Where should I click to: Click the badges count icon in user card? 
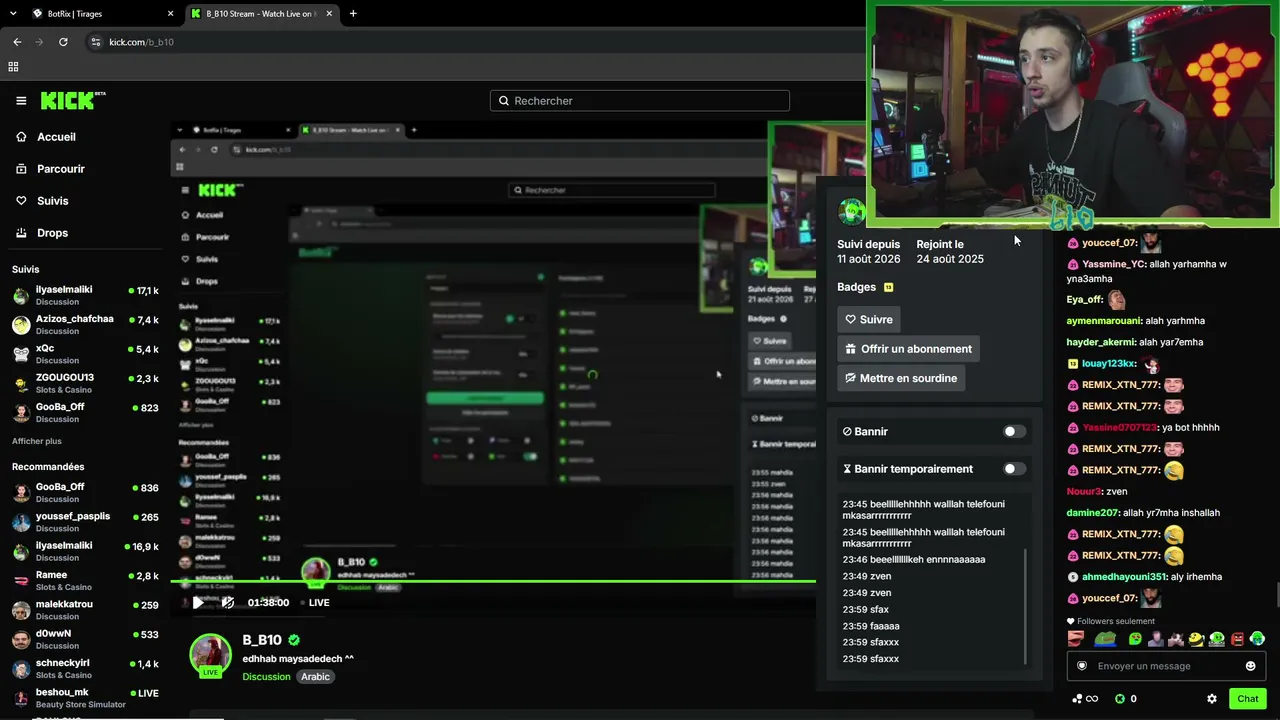point(888,287)
